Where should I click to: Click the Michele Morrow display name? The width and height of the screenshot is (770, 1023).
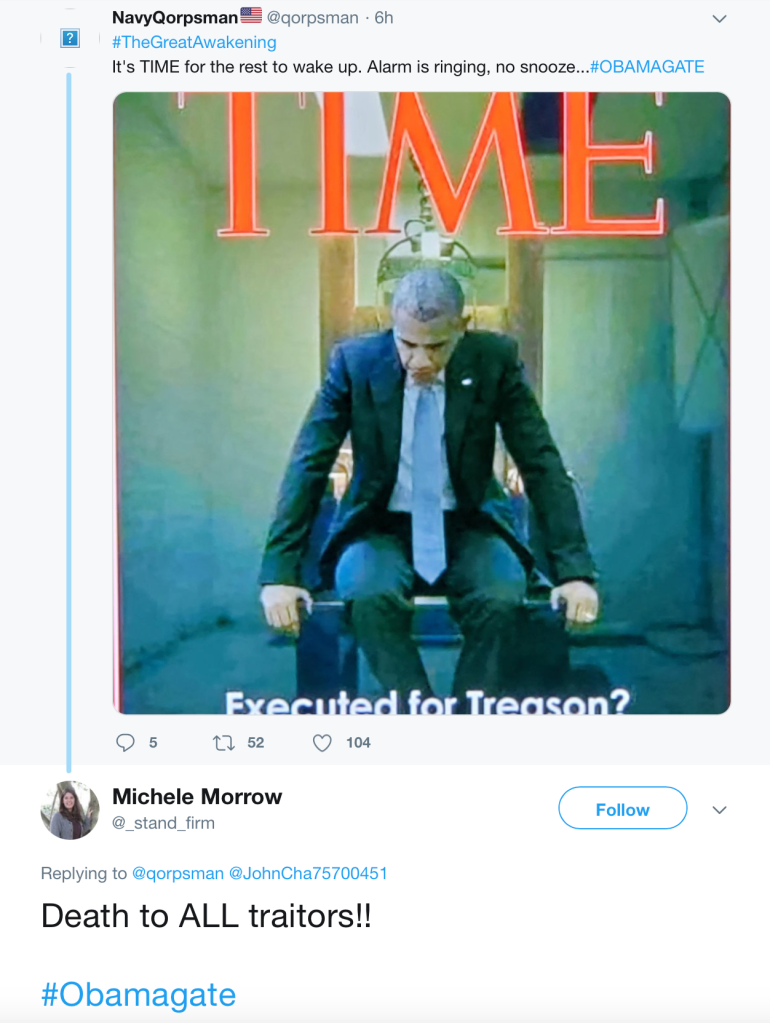coord(197,796)
